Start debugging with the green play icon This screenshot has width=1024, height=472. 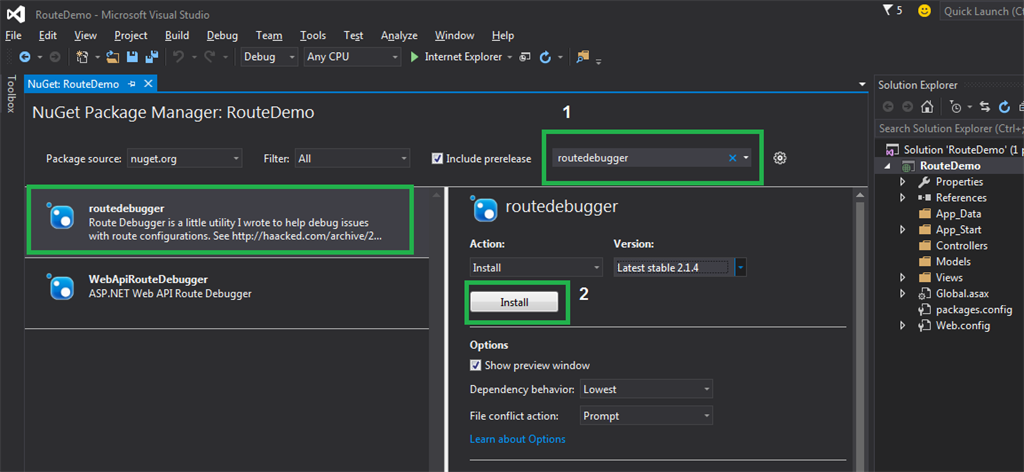tap(415, 57)
